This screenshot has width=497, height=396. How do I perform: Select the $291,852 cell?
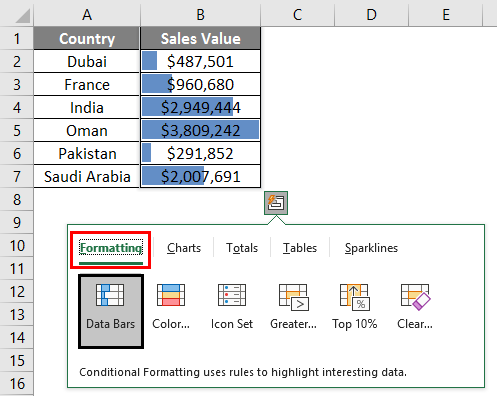[x=200, y=153]
